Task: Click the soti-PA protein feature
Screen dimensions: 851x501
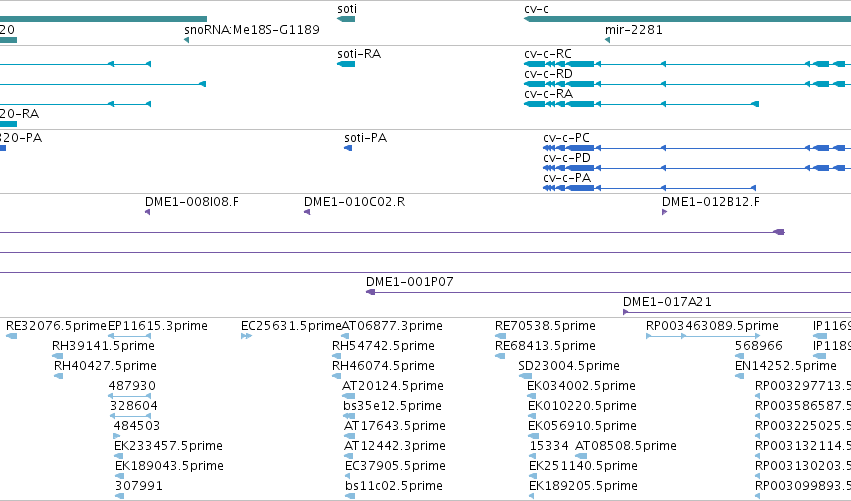Action: pyautogui.click(x=348, y=148)
